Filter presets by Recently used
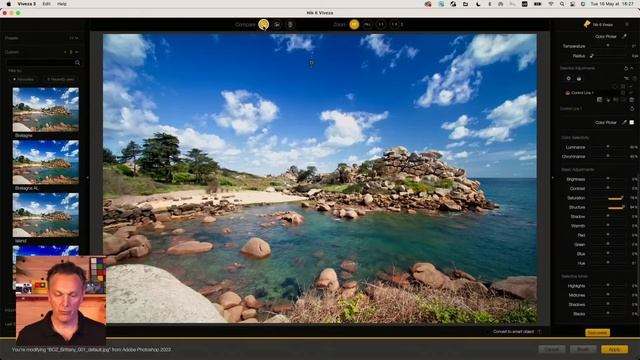 click(60, 79)
